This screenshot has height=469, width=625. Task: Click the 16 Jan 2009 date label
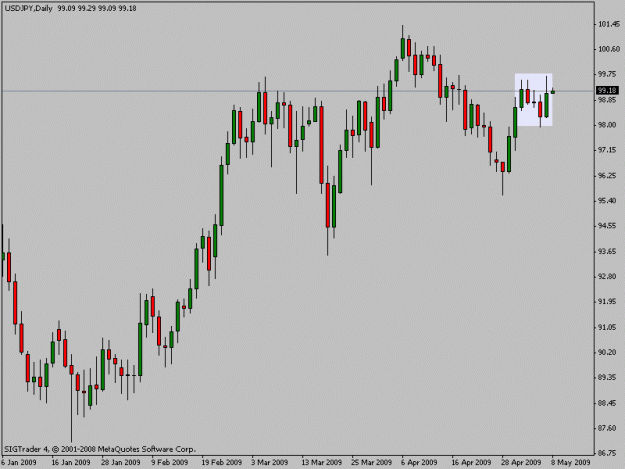point(71,463)
